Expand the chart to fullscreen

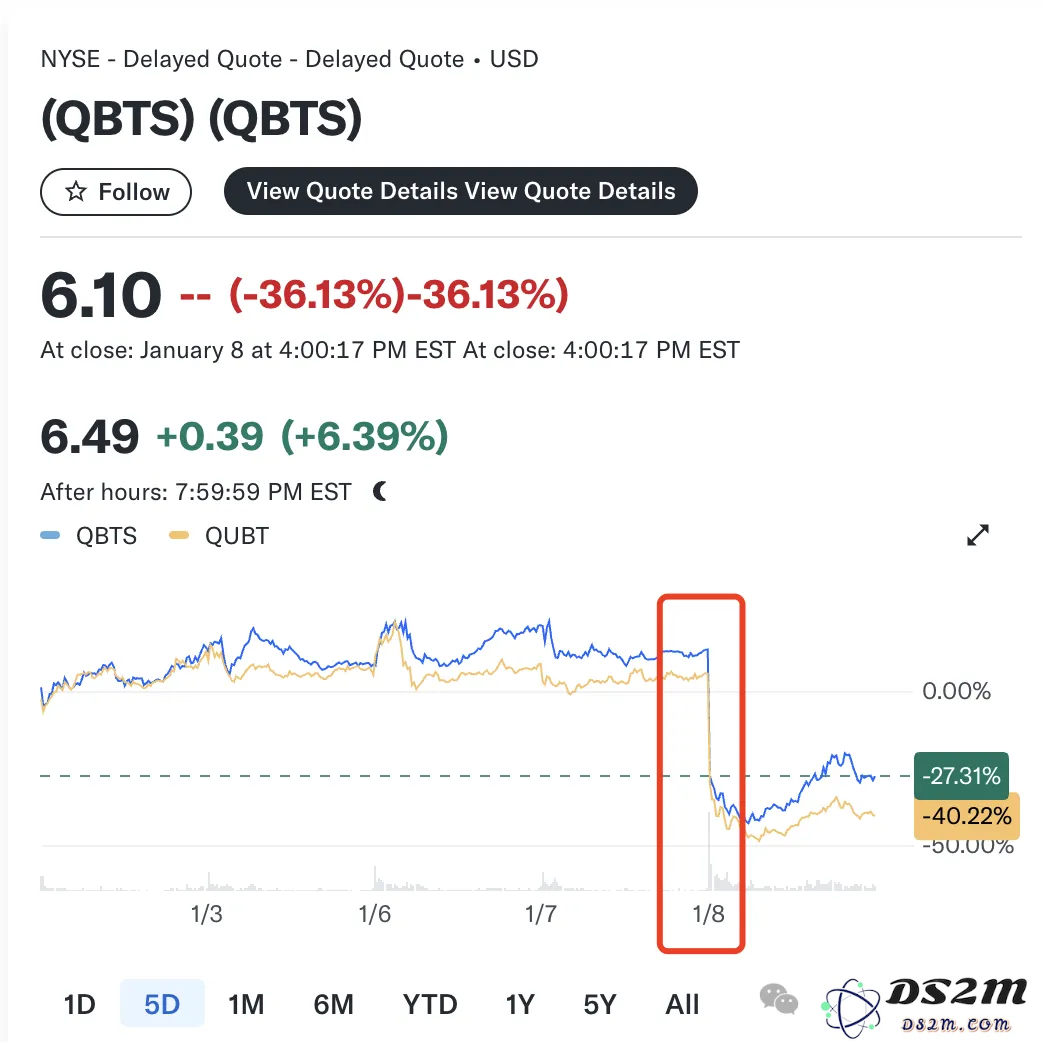[977, 535]
